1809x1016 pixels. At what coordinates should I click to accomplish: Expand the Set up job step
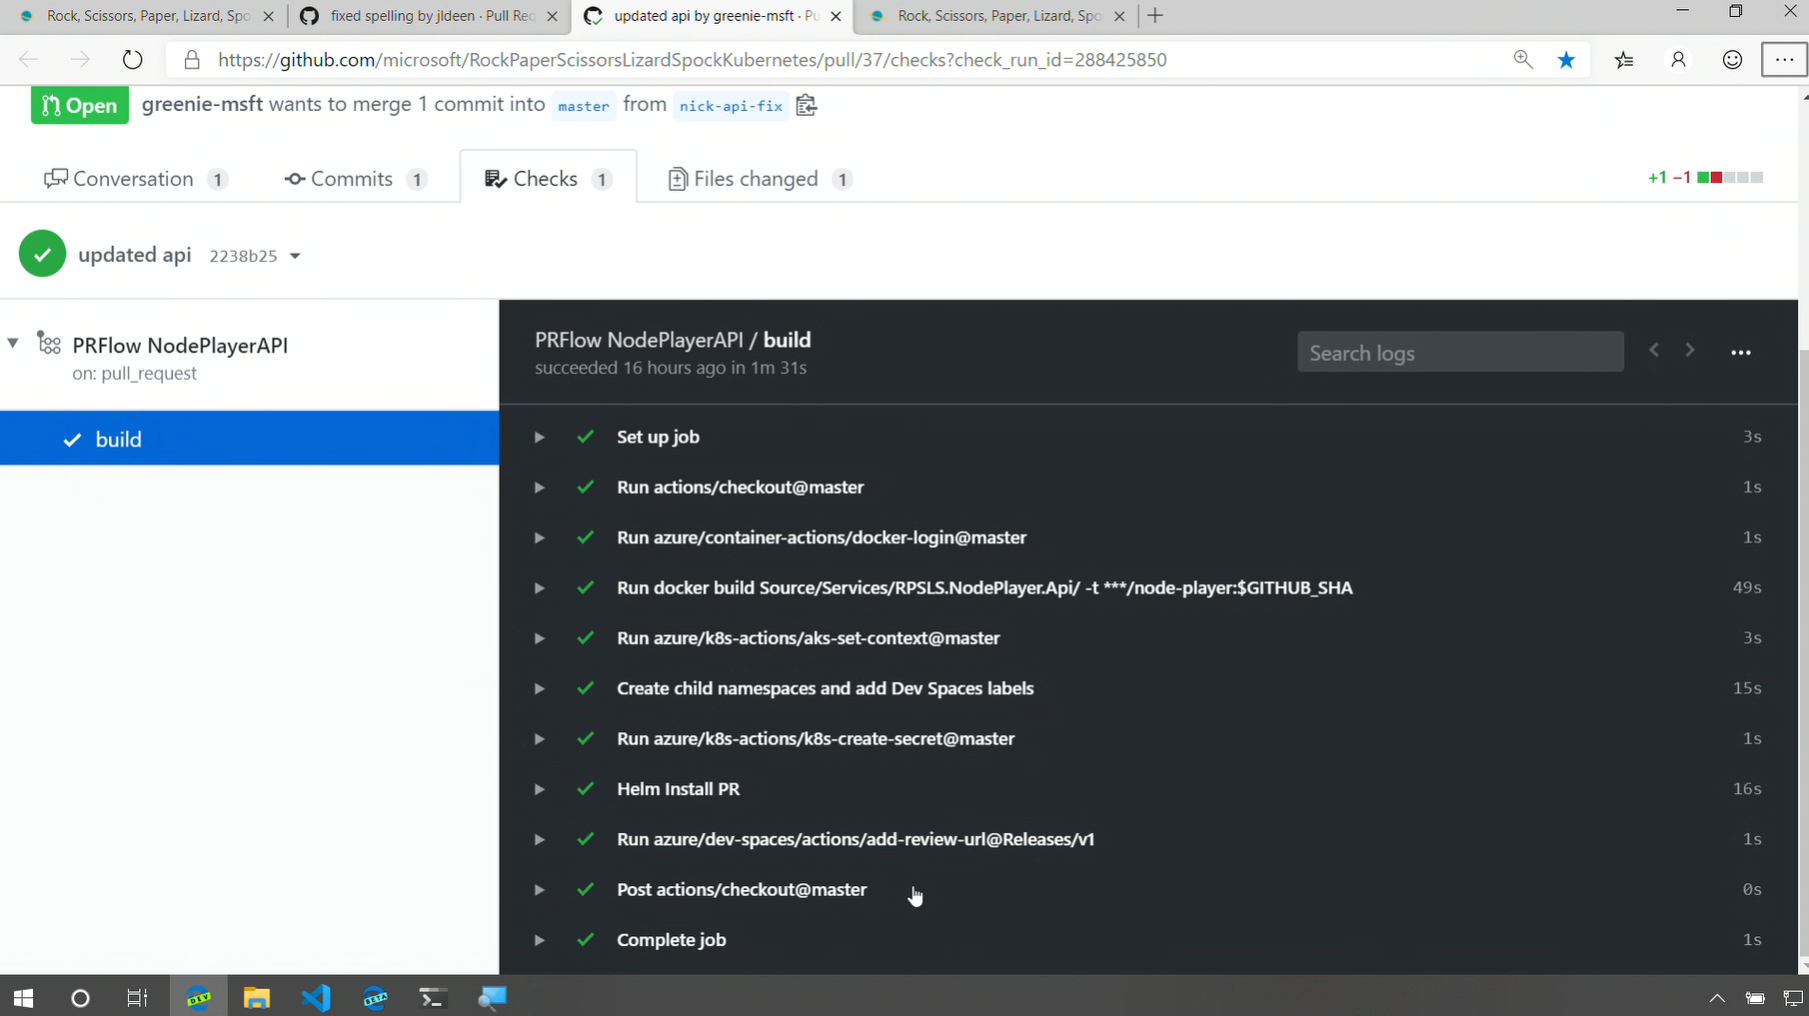(539, 437)
